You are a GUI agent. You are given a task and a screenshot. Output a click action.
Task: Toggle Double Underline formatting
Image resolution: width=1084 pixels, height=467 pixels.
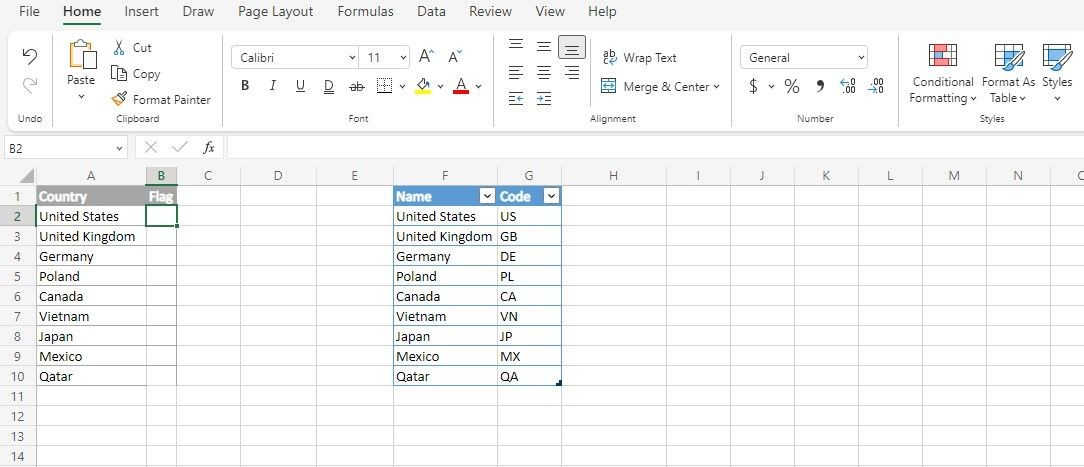(x=328, y=86)
